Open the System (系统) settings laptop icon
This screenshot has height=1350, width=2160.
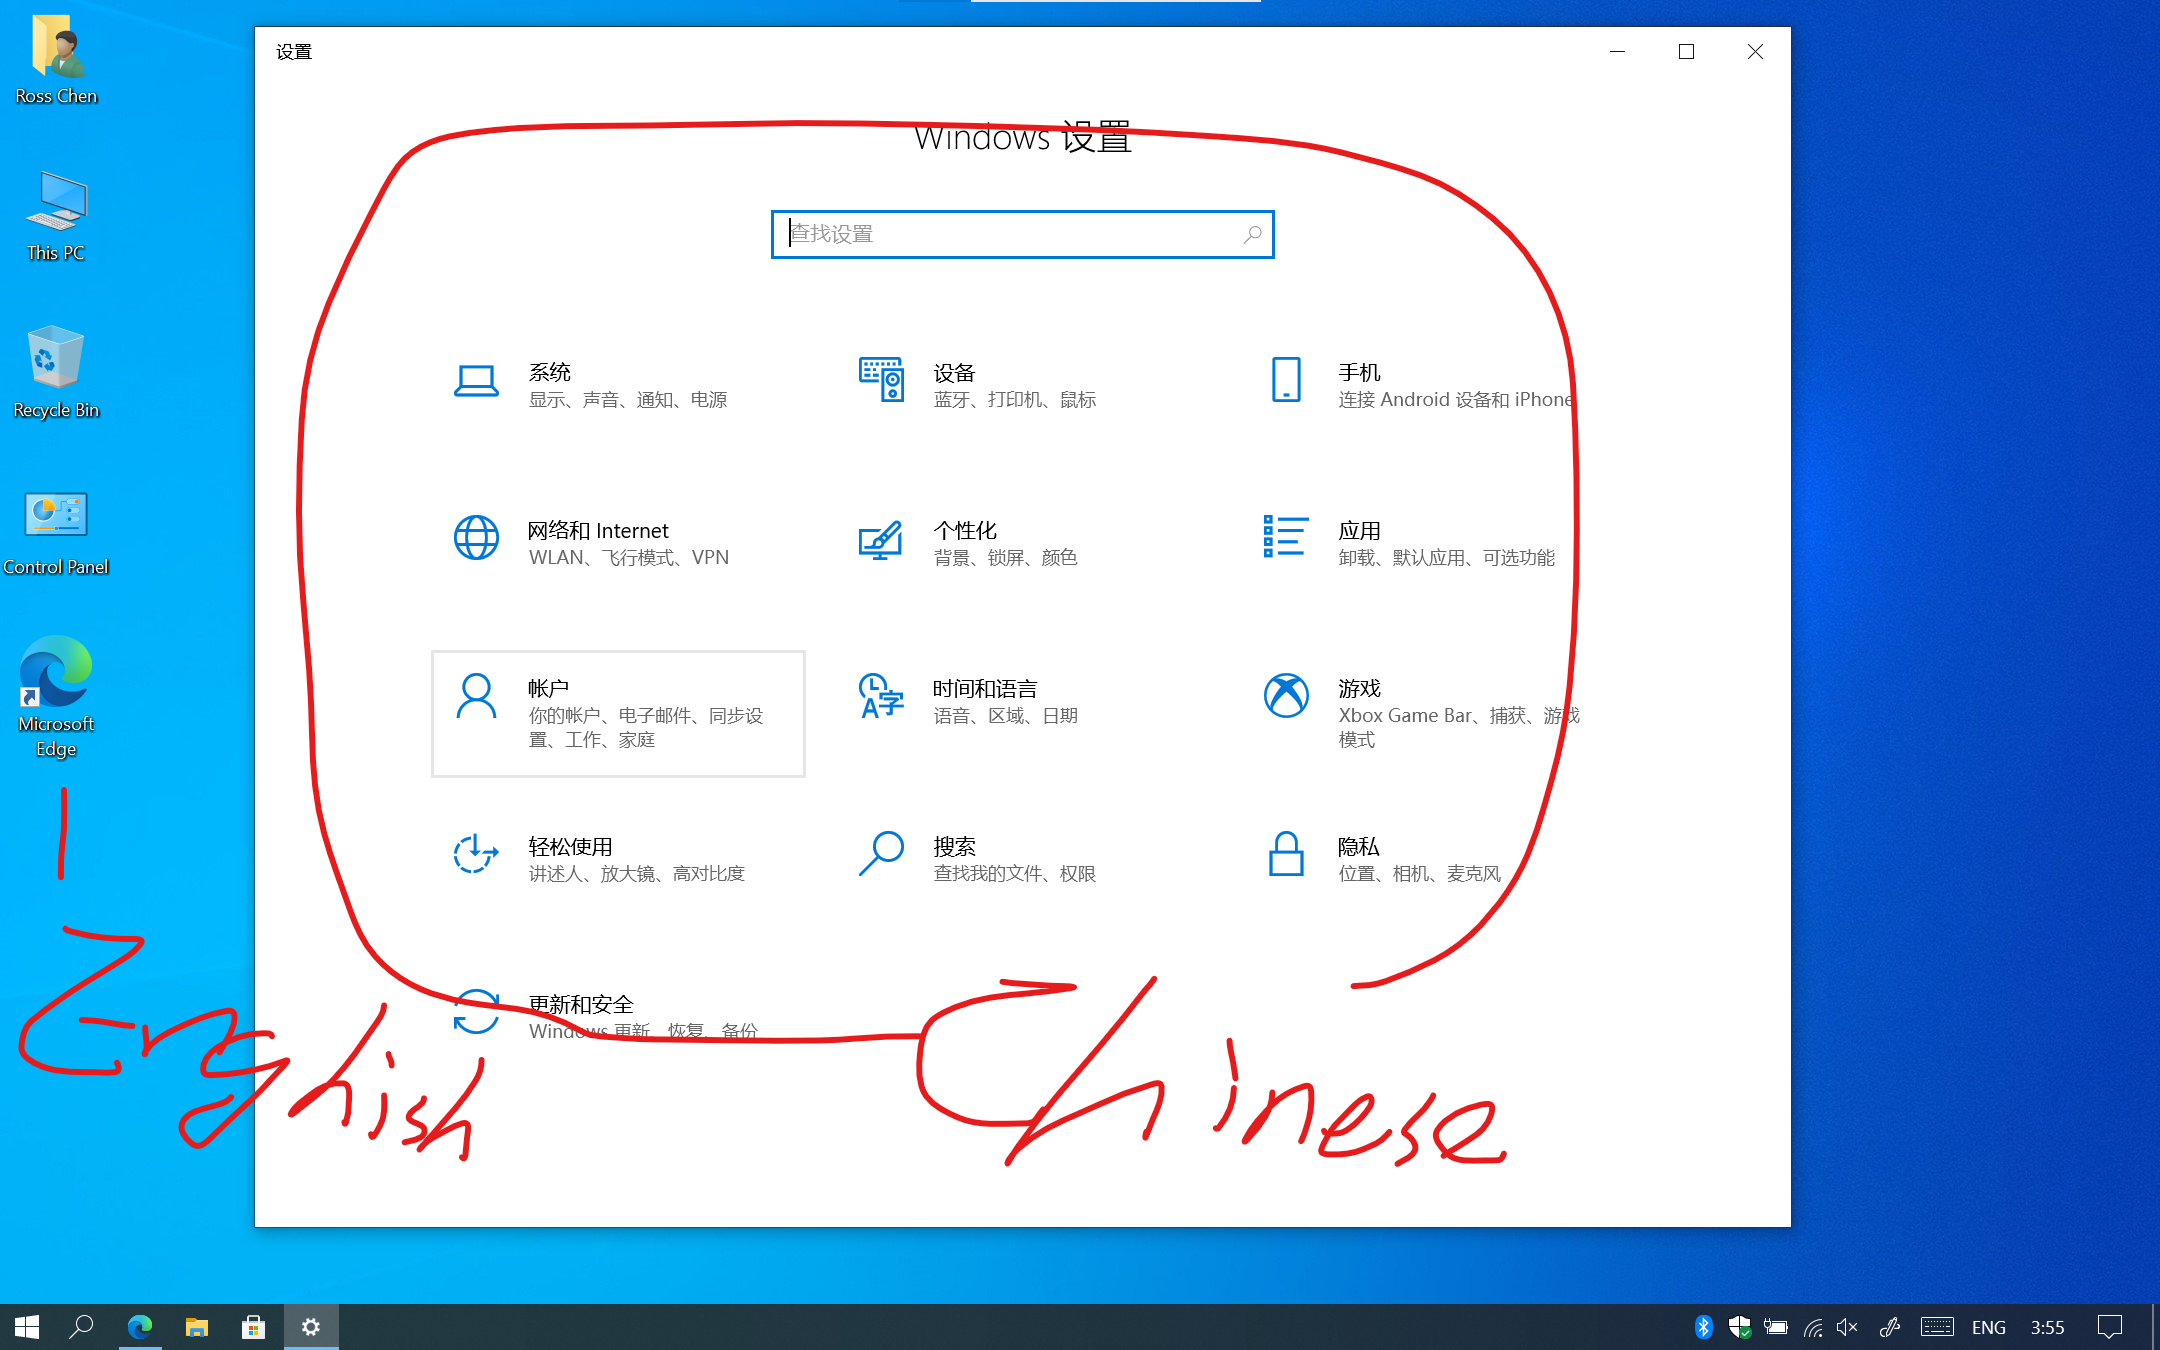(x=476, y=381)
